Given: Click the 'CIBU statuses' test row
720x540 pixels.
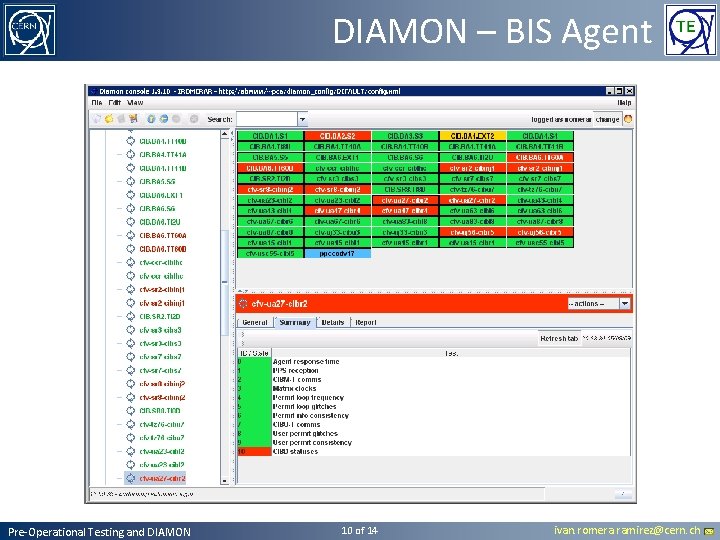Looking at the screenshot, I should pyautogui.click(x=434, y=452).
